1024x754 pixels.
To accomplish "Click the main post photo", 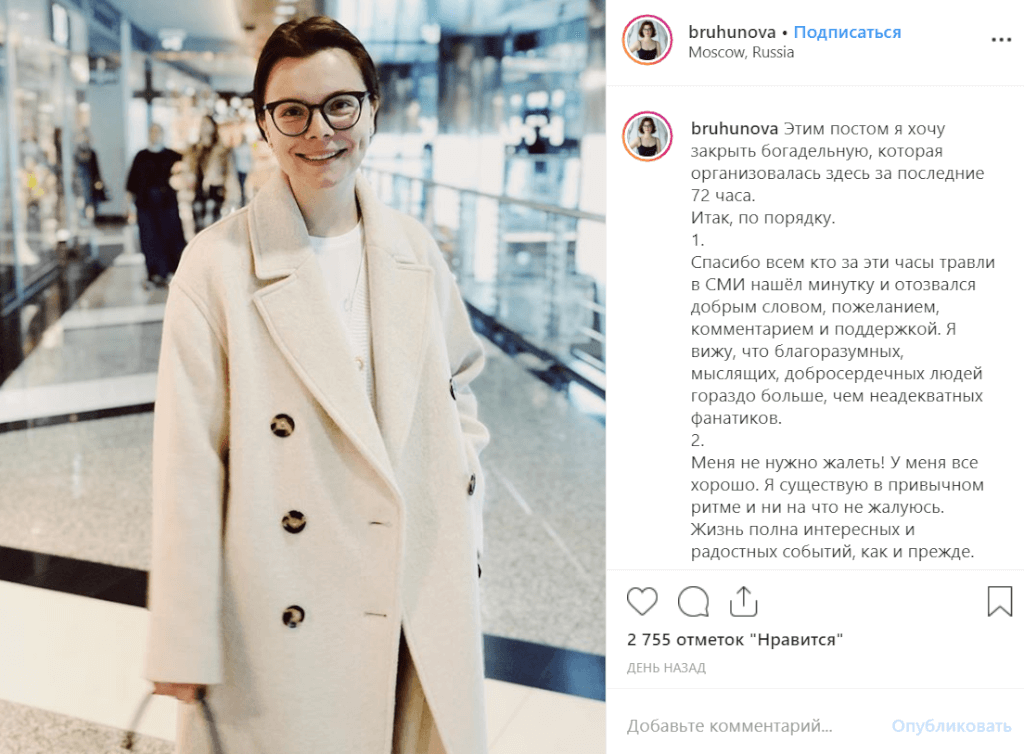I will (x=303, y=377).
